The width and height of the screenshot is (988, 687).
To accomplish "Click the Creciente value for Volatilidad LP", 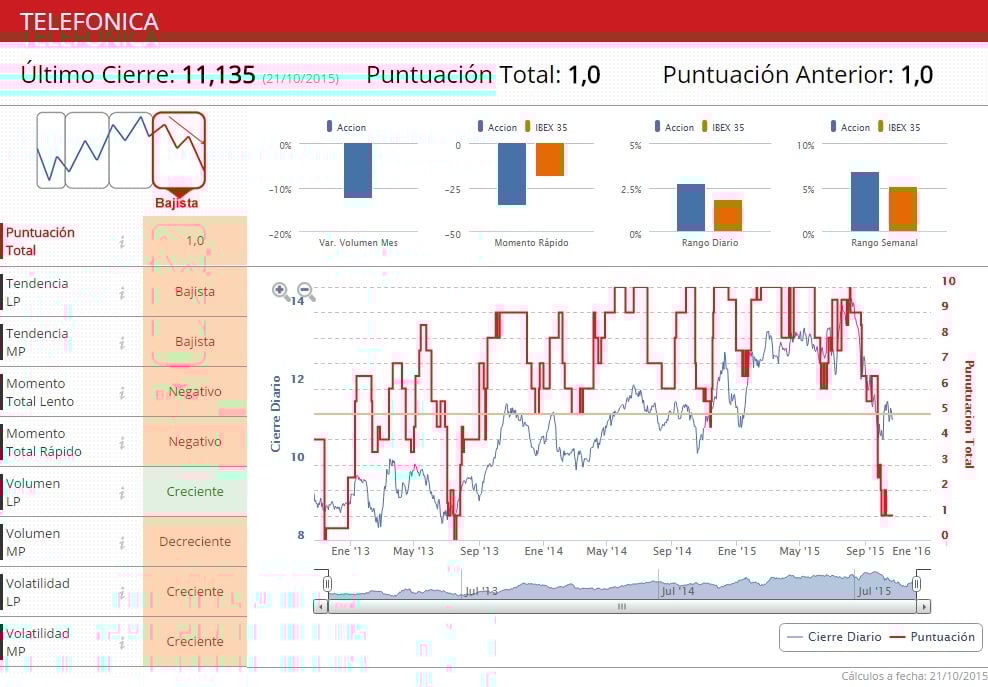I will pyautogui.click(x=195, y=591).
